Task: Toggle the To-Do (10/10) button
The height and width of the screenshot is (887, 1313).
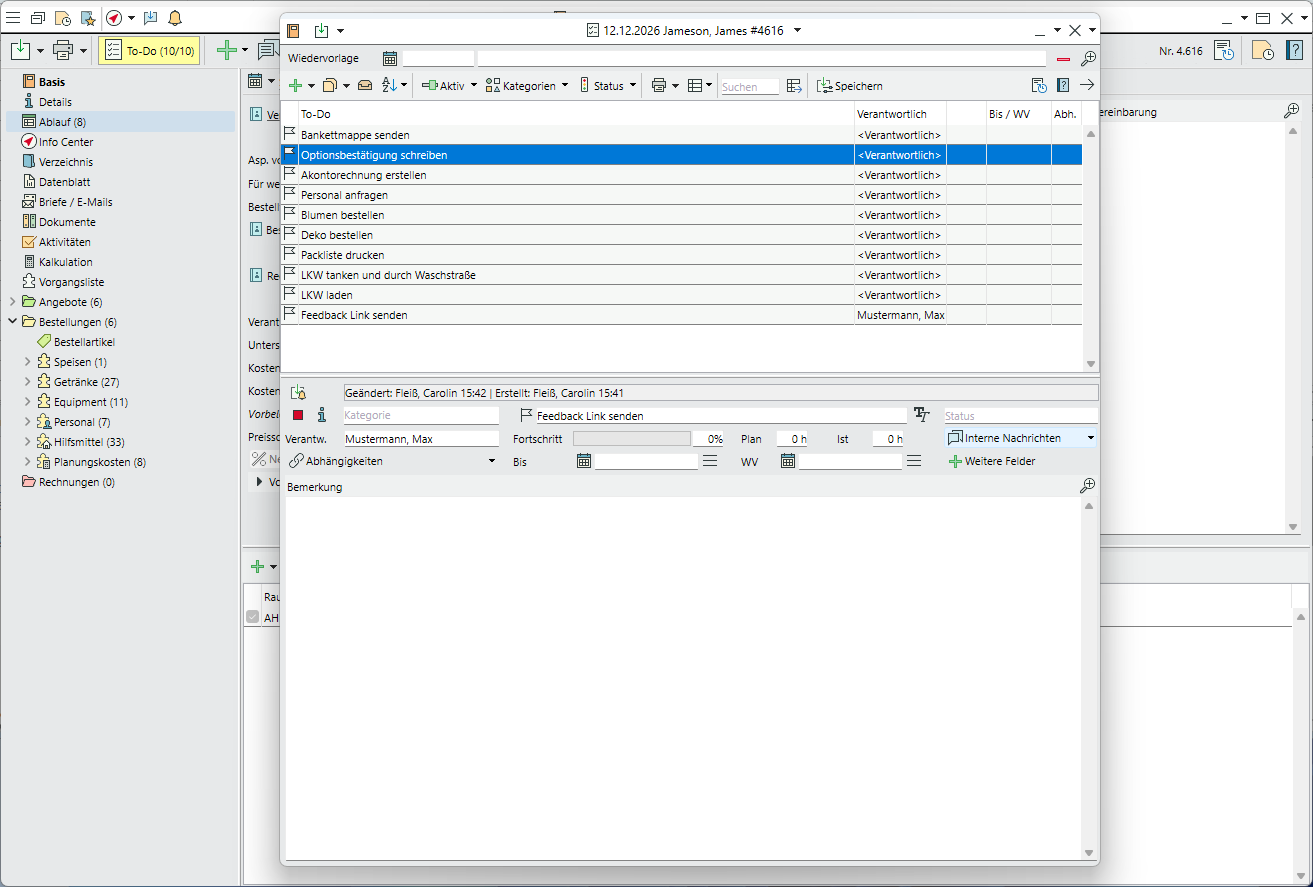Action: [150, 50]
